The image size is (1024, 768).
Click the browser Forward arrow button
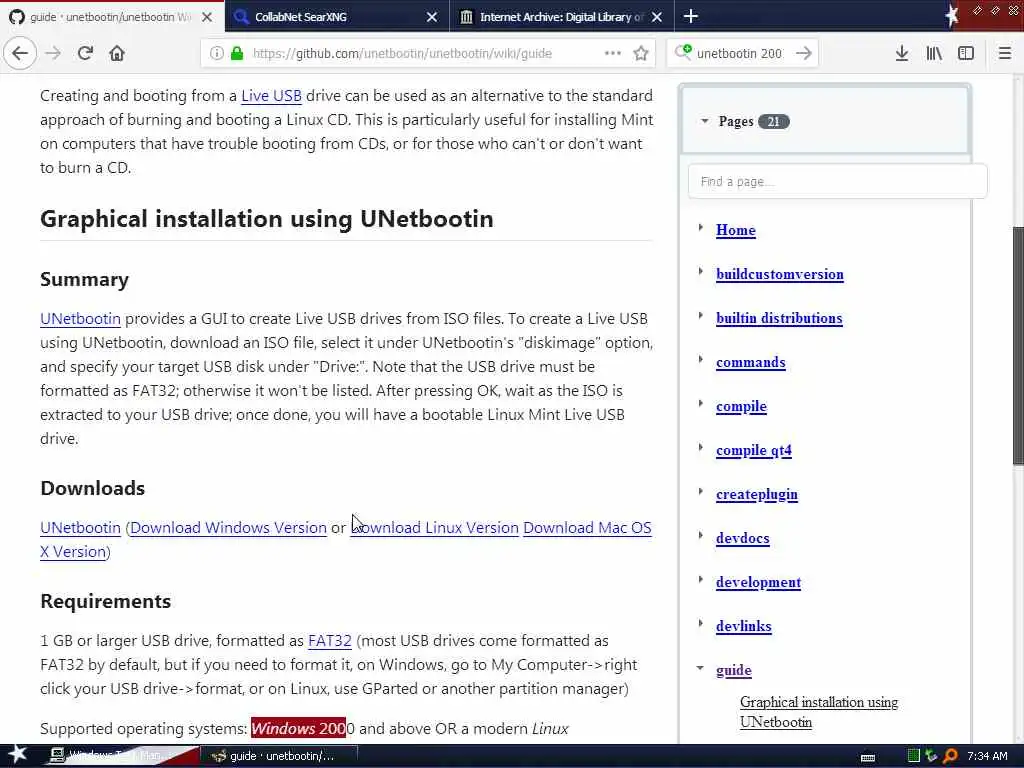tap(54, 54)
